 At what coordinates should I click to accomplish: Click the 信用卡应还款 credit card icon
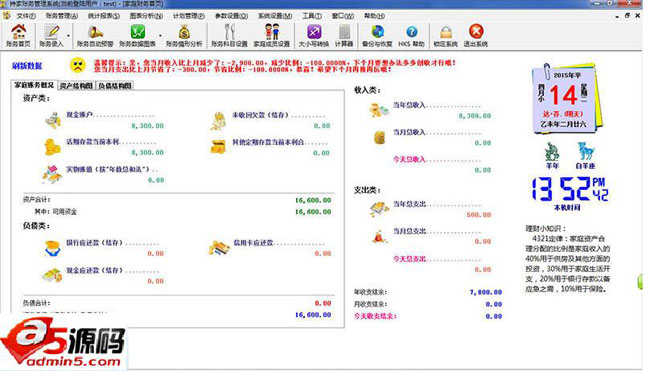[x=219, y=248]
